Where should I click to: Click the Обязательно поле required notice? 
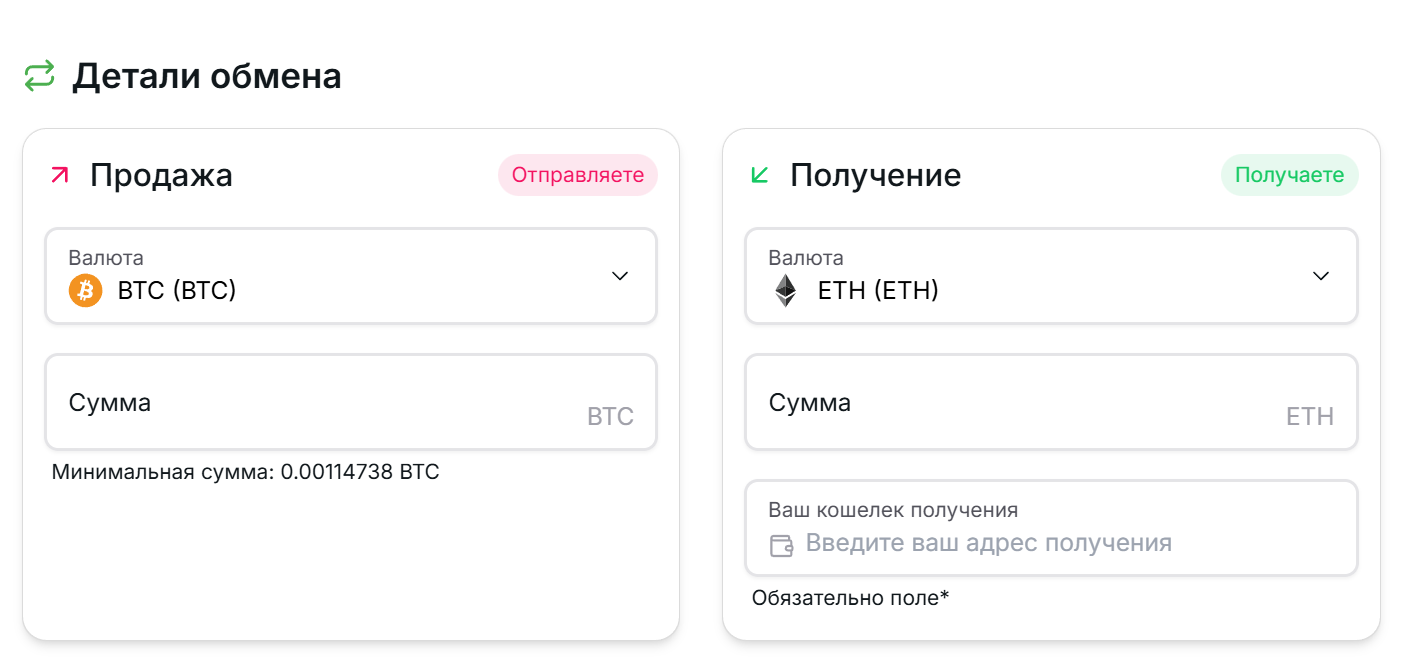[x=849, y=597]
